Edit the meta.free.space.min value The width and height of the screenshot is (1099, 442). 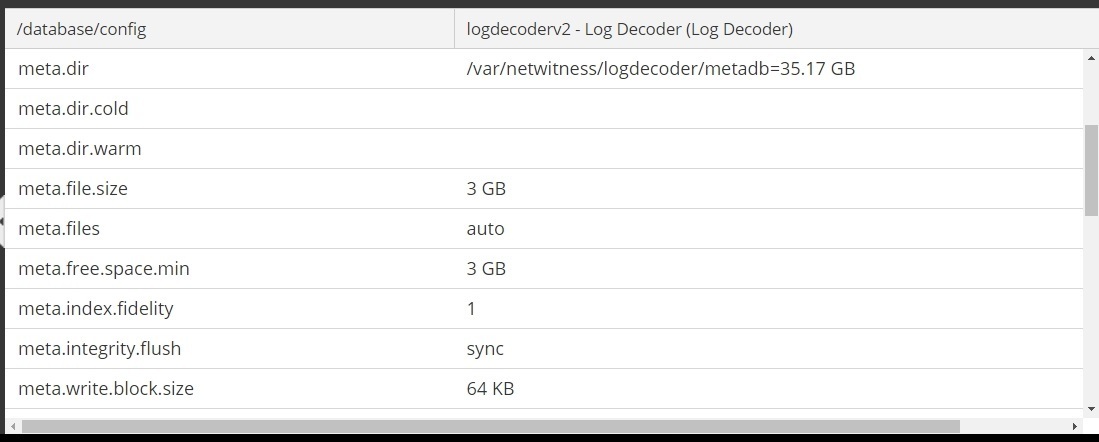tap(486, 269)
